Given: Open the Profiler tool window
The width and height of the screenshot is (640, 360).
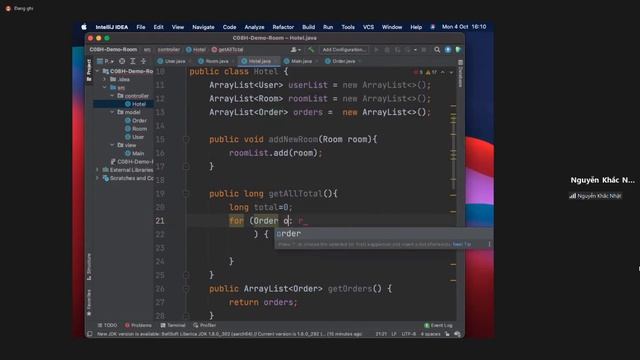Looking at the screenshot, I should click(x=204, y=326).
